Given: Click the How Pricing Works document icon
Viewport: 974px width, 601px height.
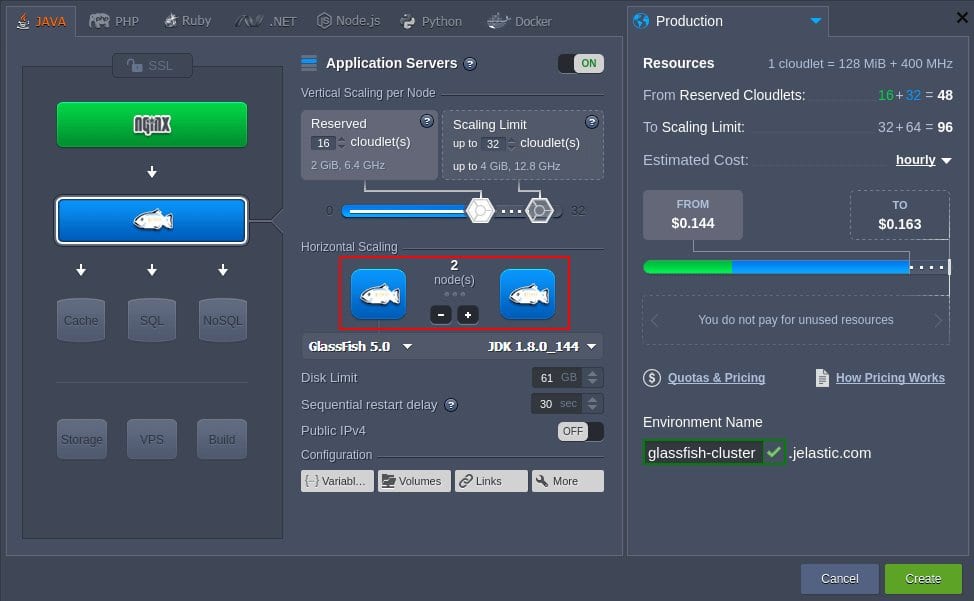Looking at the screenshot, I should coord(822,377).
